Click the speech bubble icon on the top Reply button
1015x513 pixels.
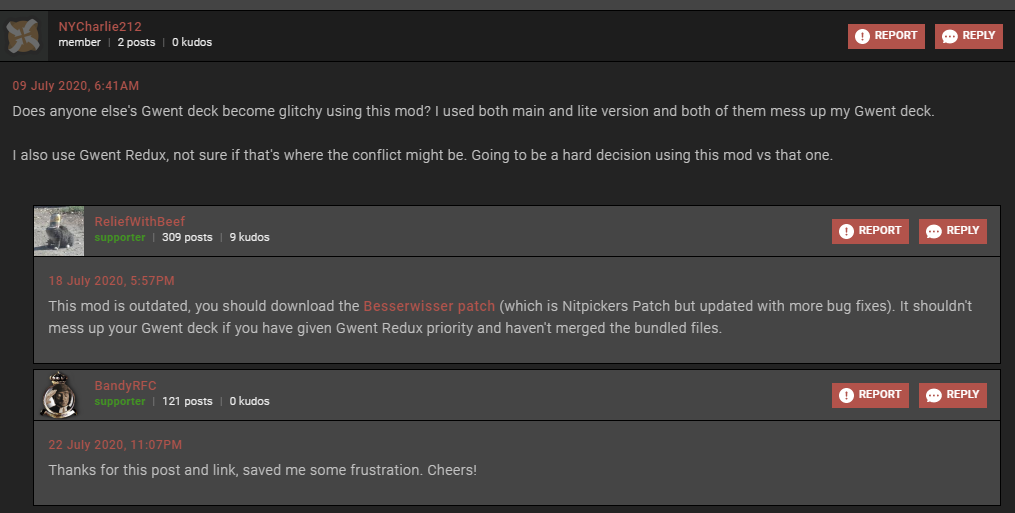(x=949, y=37)
